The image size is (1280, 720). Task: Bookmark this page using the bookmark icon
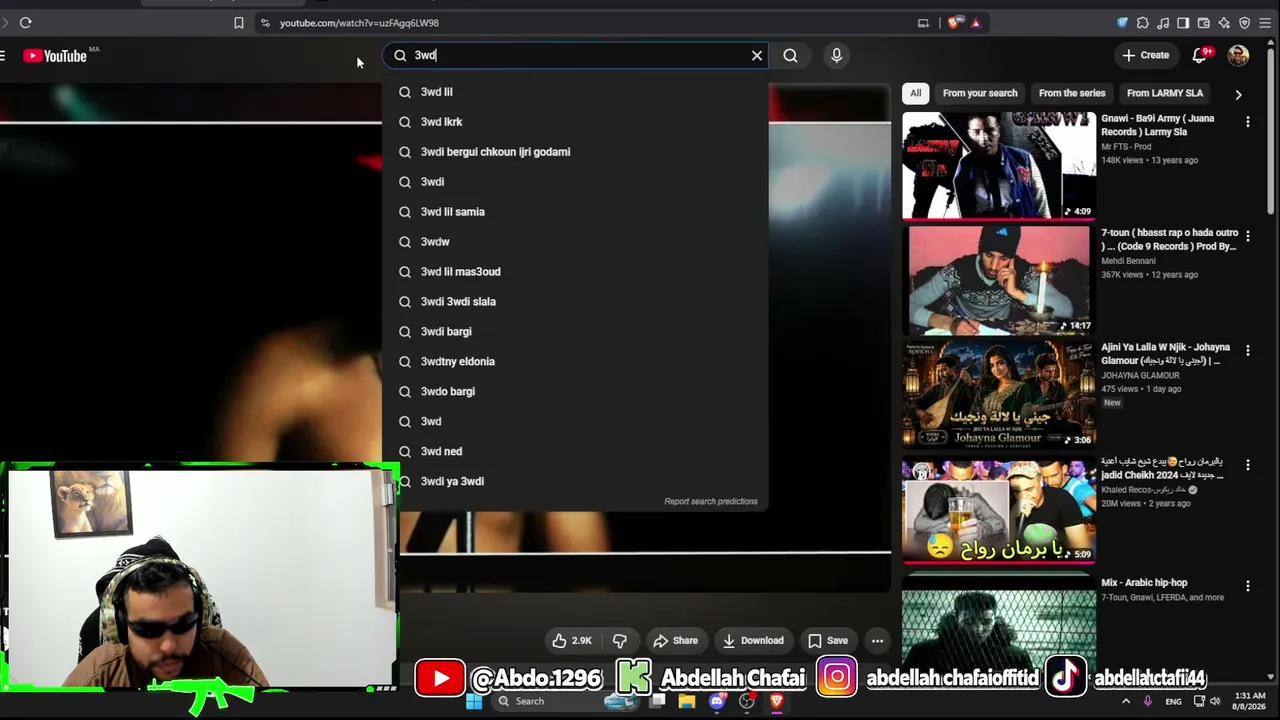pos(238,23)
